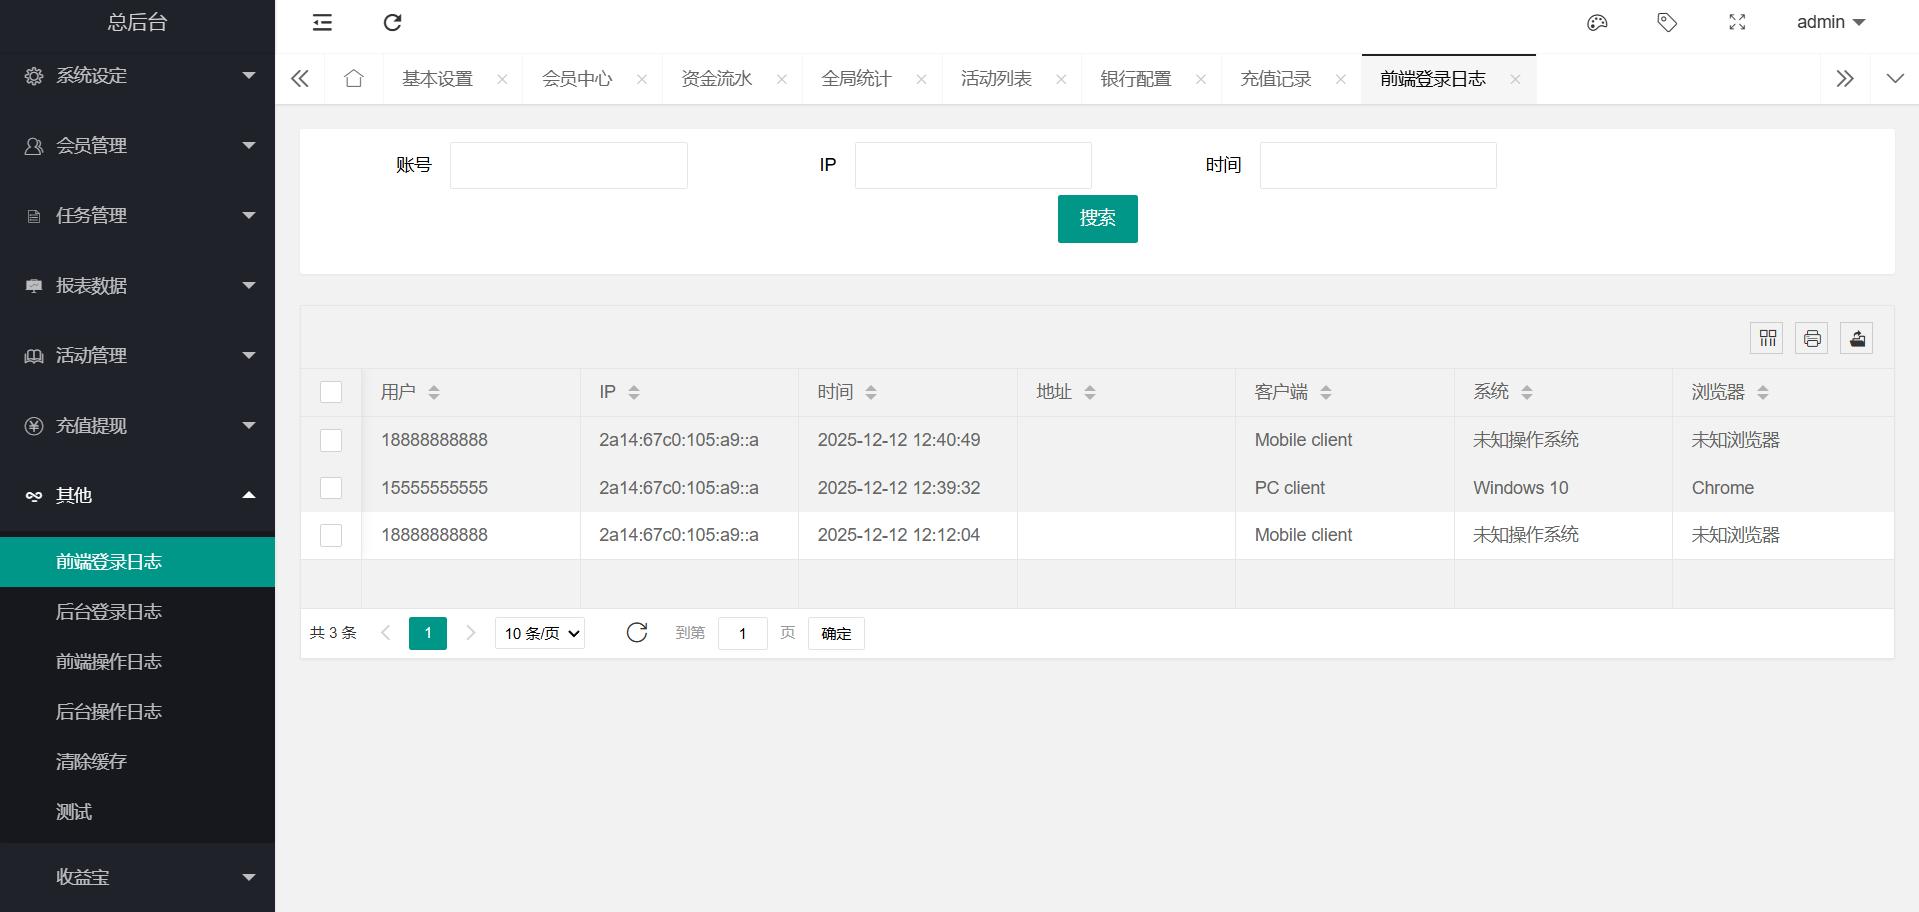The height and width of the screenshot is (912, 1919).
Task: Go to home tab icon
Action: tap(354, 78)
